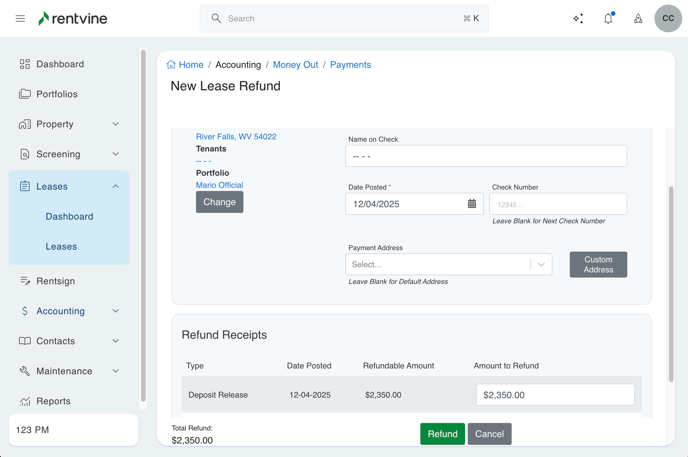Viewport: 688px width, 457px height.
Task: Click the green Refund button
Action: pyautogui.click(x=442, y=434)
